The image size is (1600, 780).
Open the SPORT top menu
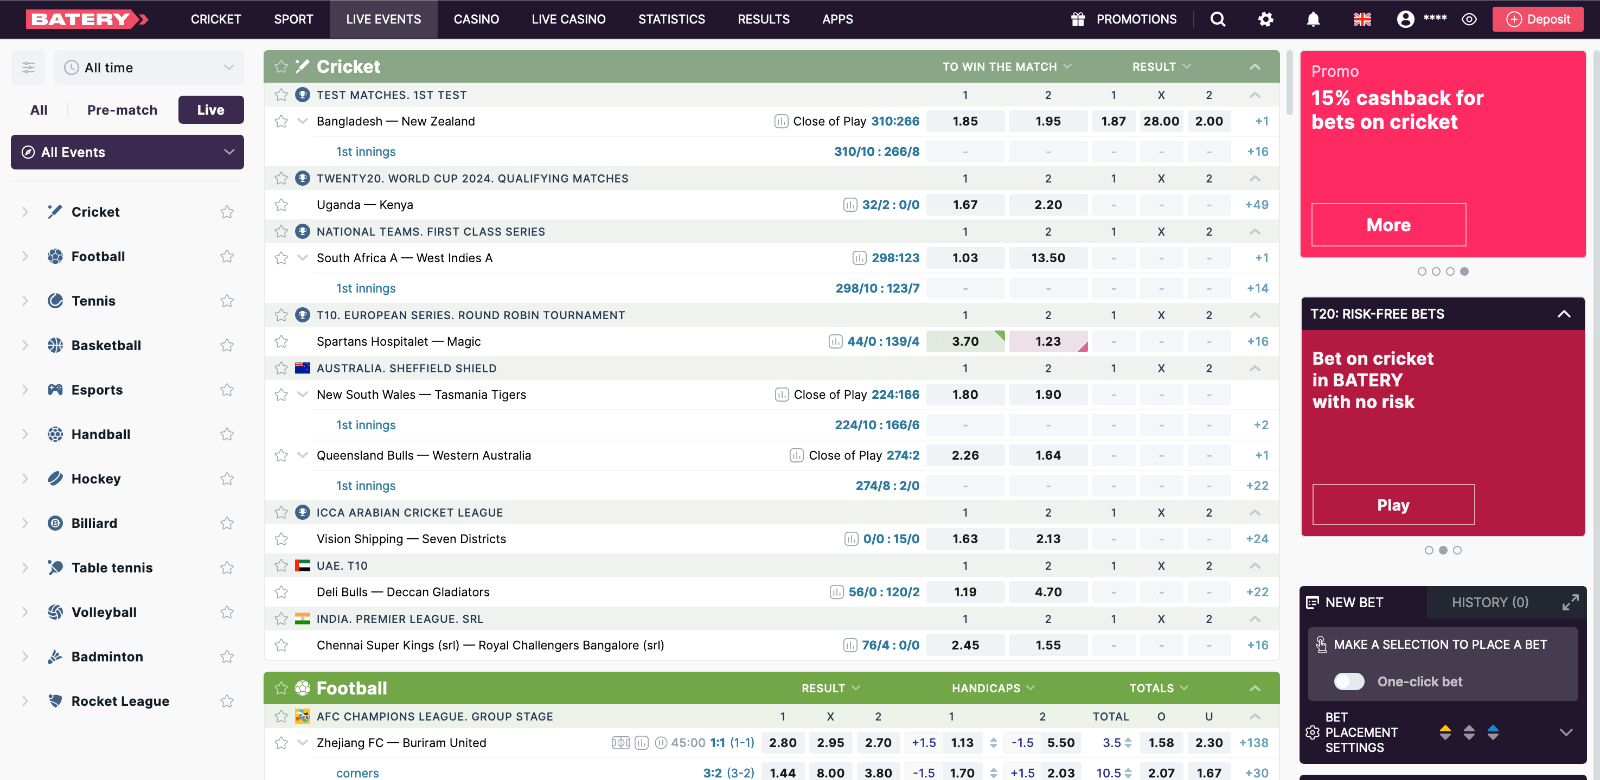(x=294, y=19)
